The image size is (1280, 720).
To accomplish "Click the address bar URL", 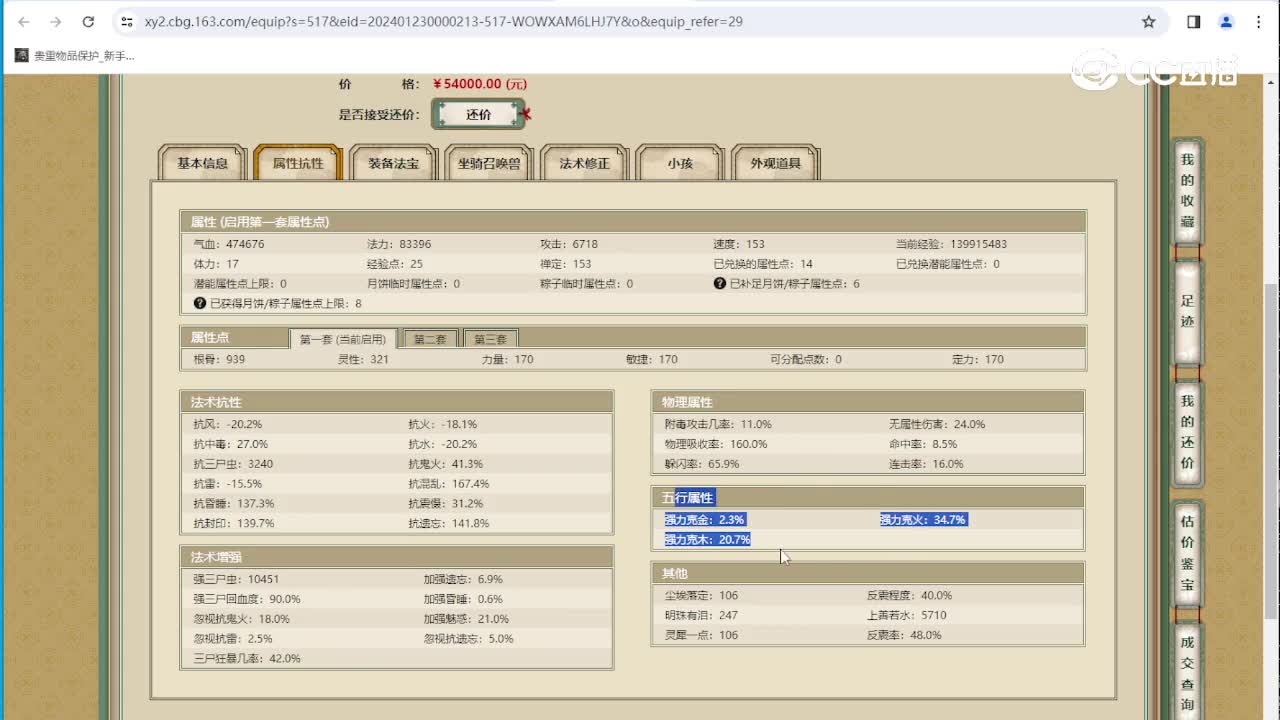I will tap(443, 21).
